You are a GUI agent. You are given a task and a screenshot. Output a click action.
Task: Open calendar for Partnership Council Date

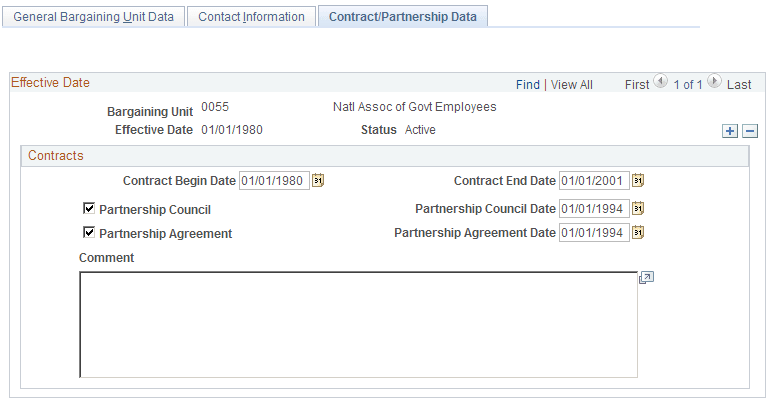pyautogui.click(x=638, y=209)
